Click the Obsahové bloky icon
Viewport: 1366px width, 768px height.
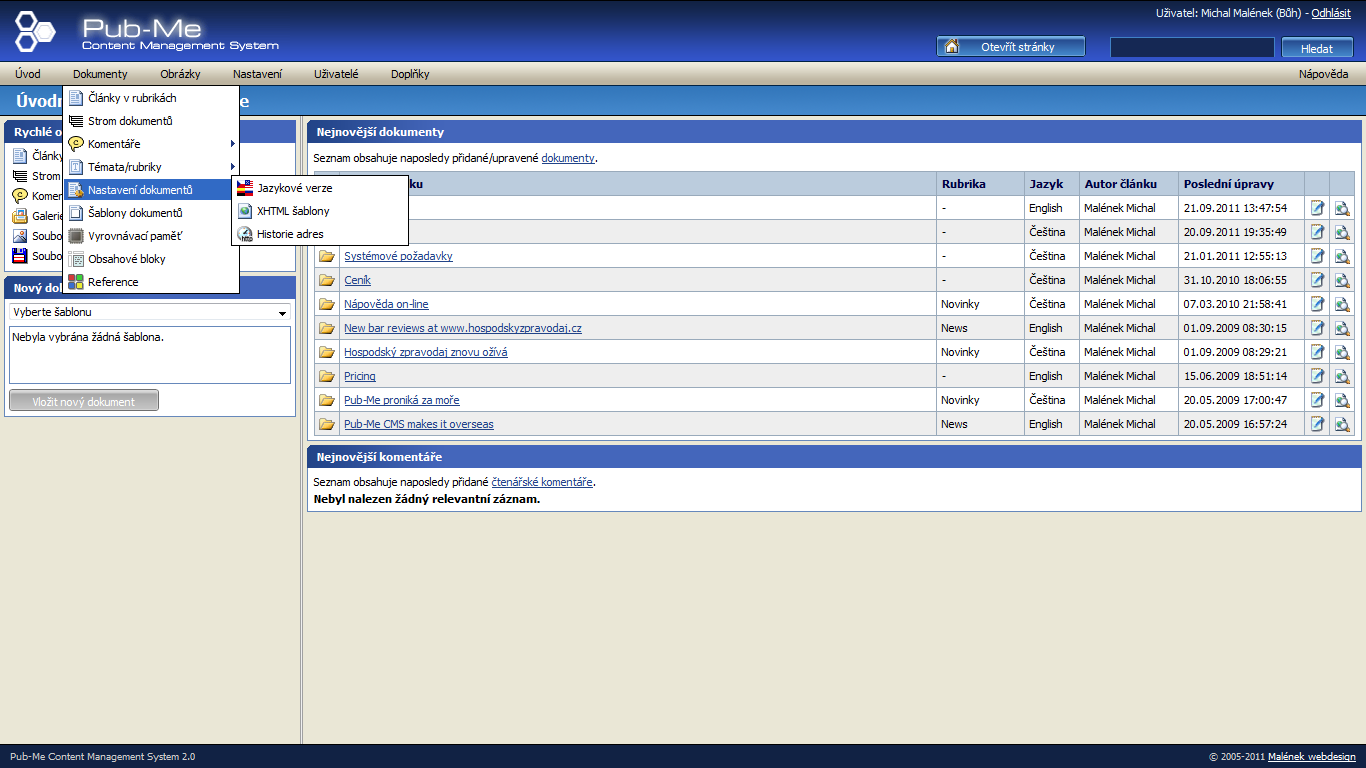click(76, 259)
